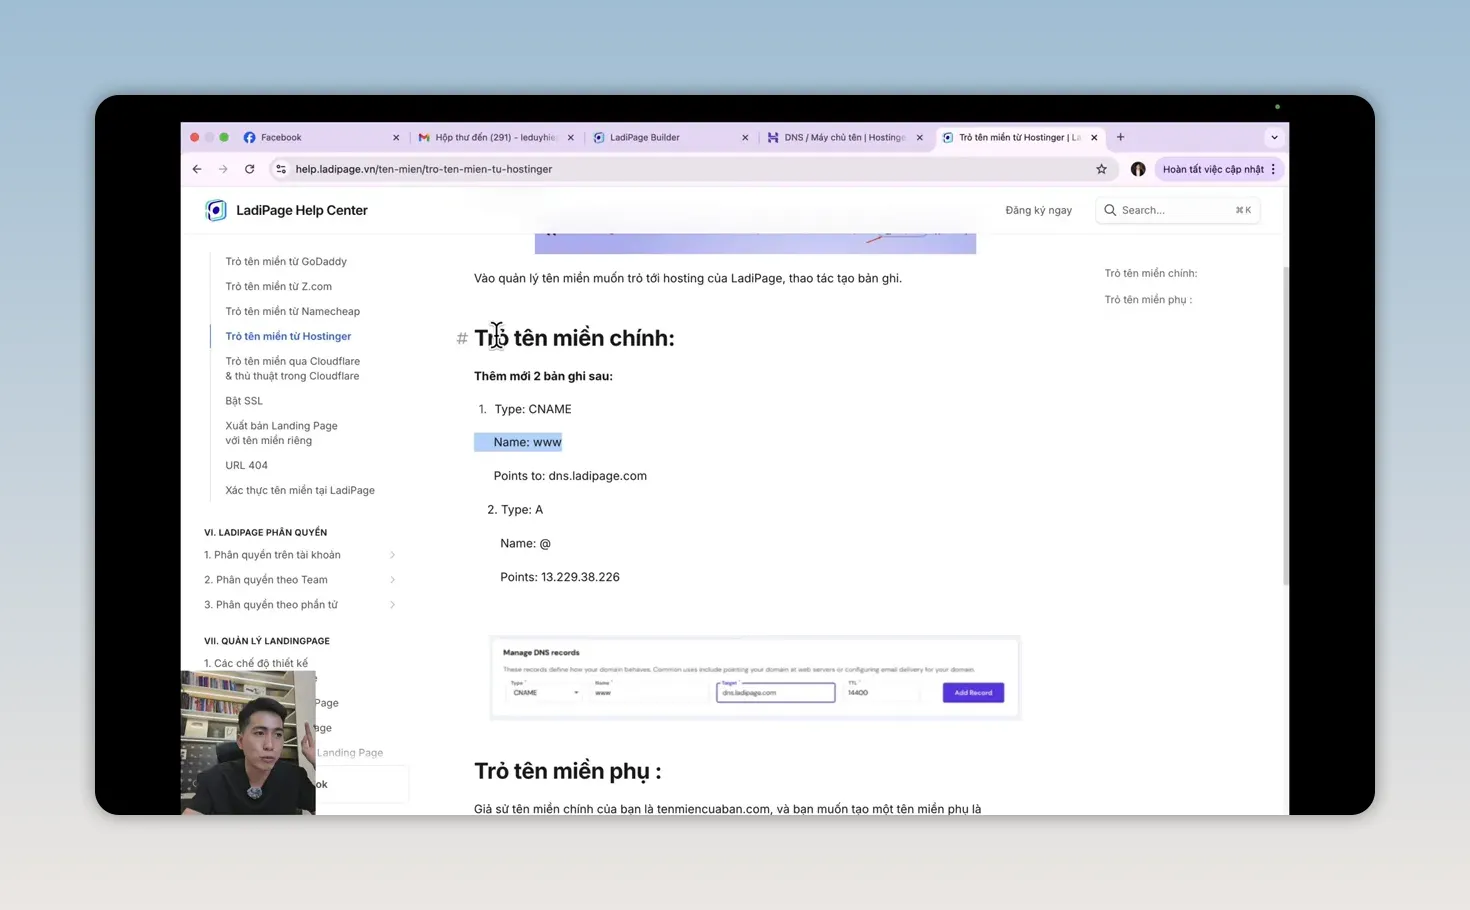Viewport: 1470px width, 910px height.
Task: Close the DNS Hostinger tab
Action: click(920, 138)
